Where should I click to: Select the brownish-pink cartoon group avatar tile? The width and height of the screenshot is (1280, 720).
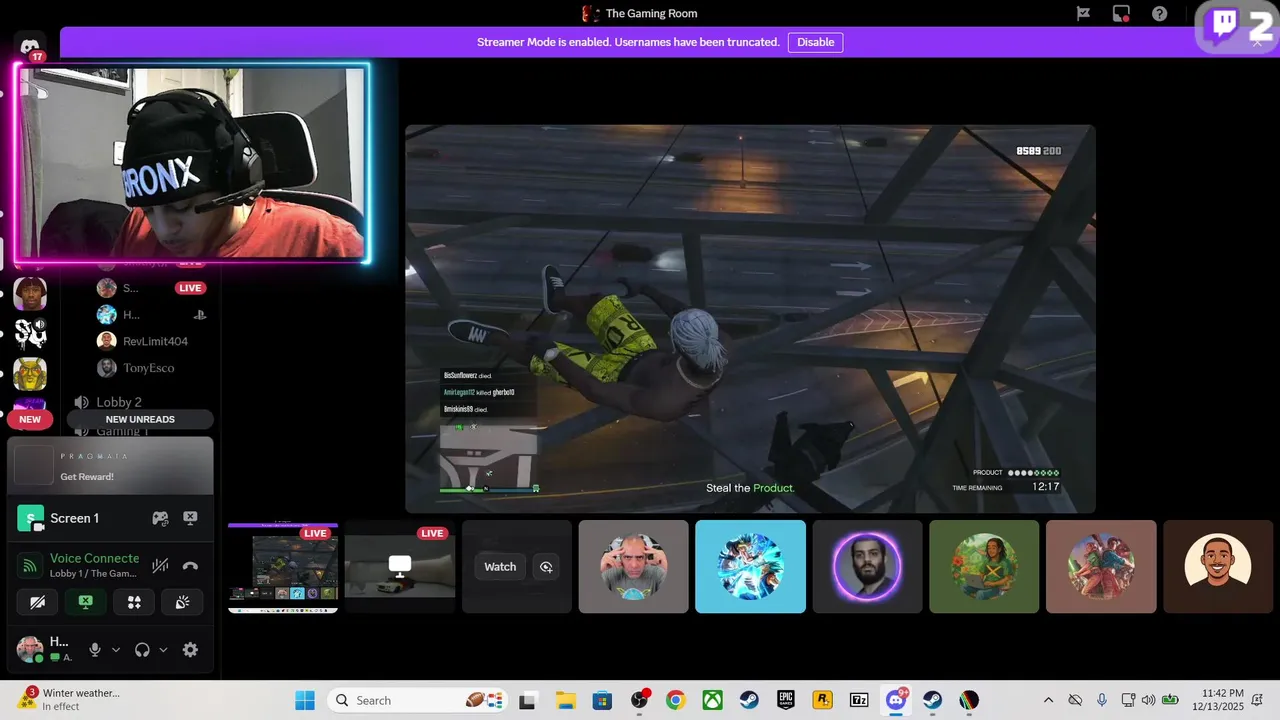(x=1101, y=567)
